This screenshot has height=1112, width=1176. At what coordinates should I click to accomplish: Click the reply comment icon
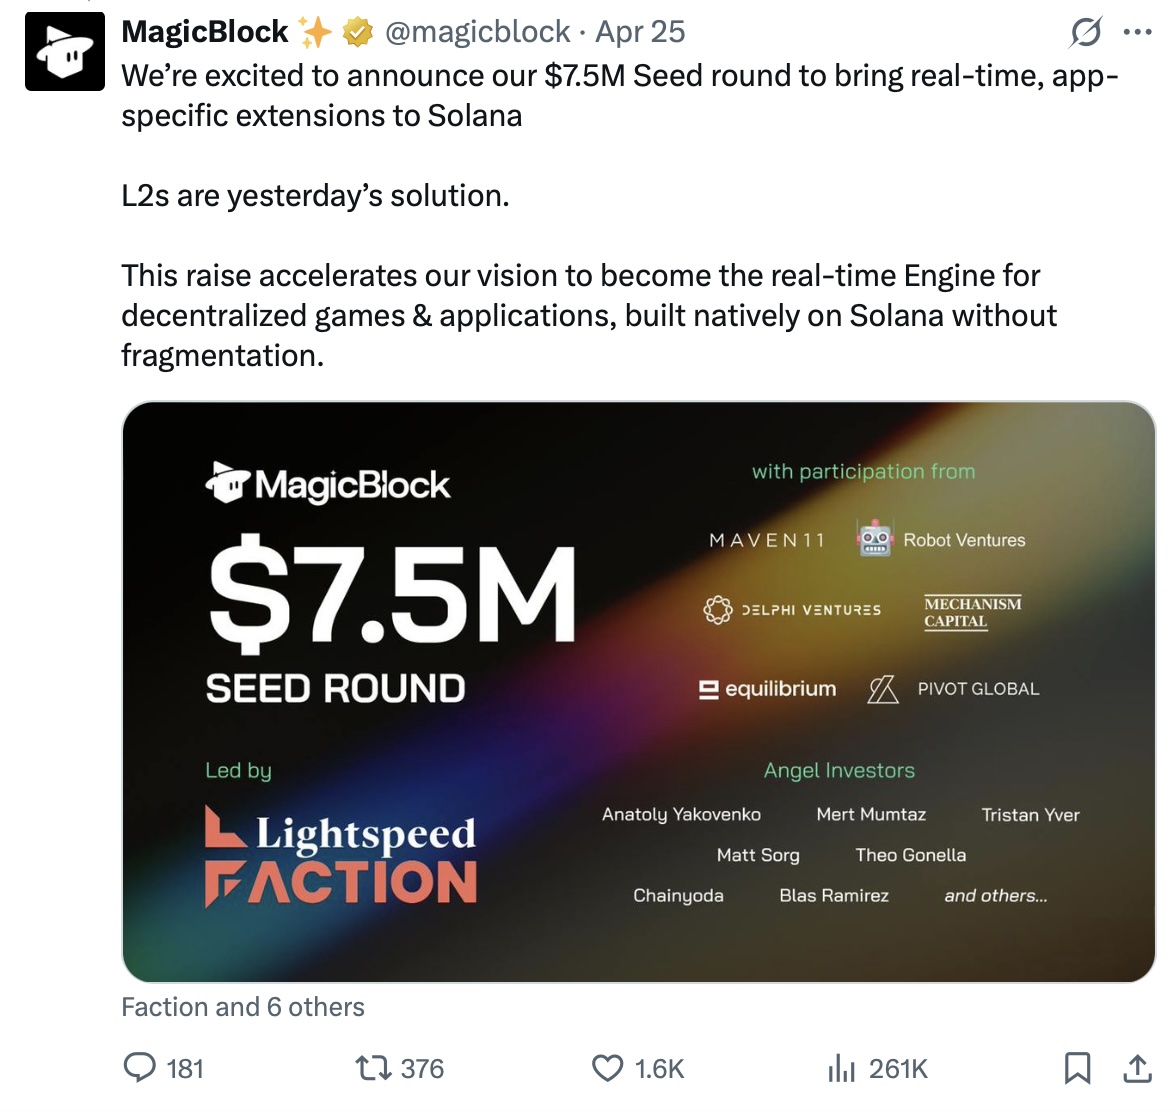point(139,1068)
